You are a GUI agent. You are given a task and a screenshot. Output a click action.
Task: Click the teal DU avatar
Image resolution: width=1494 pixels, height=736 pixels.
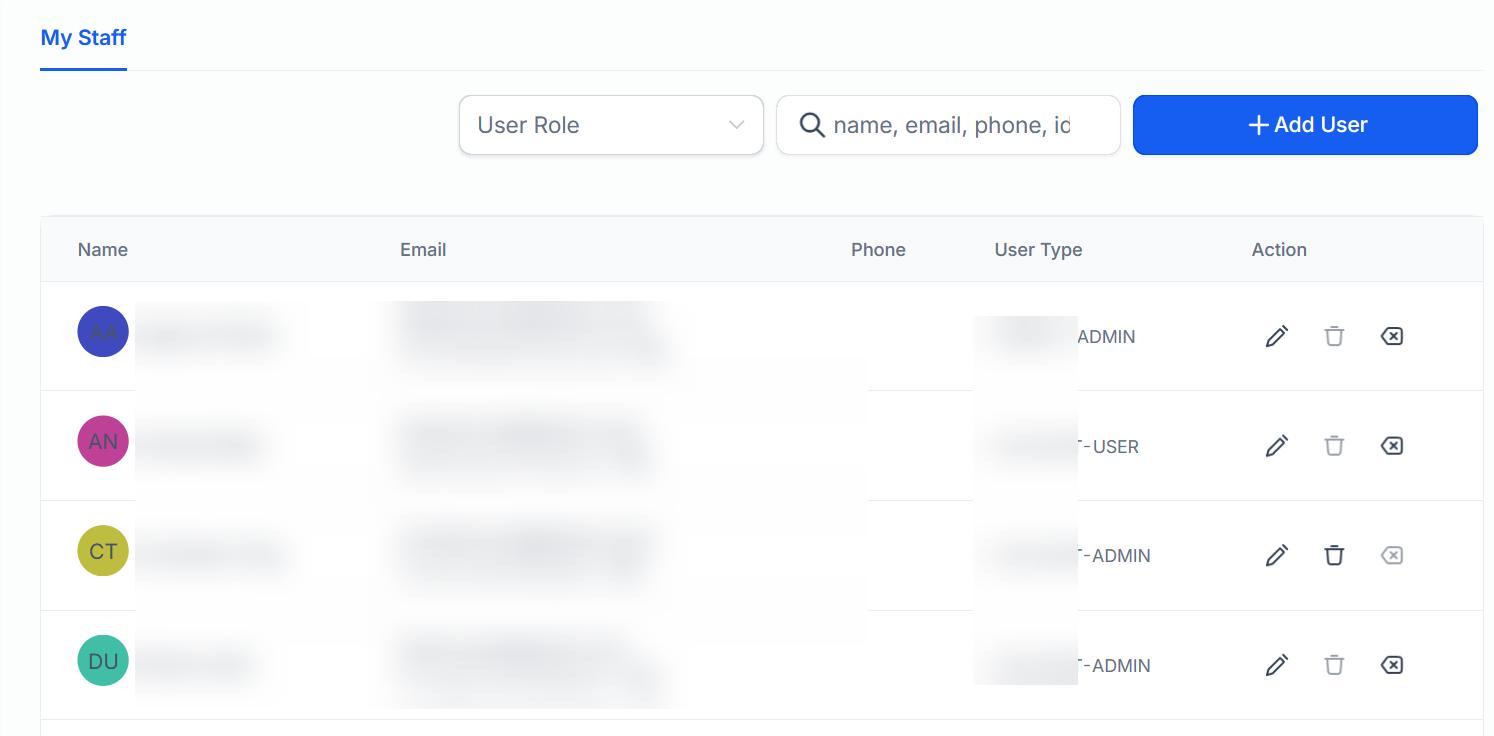pos(103,661)
